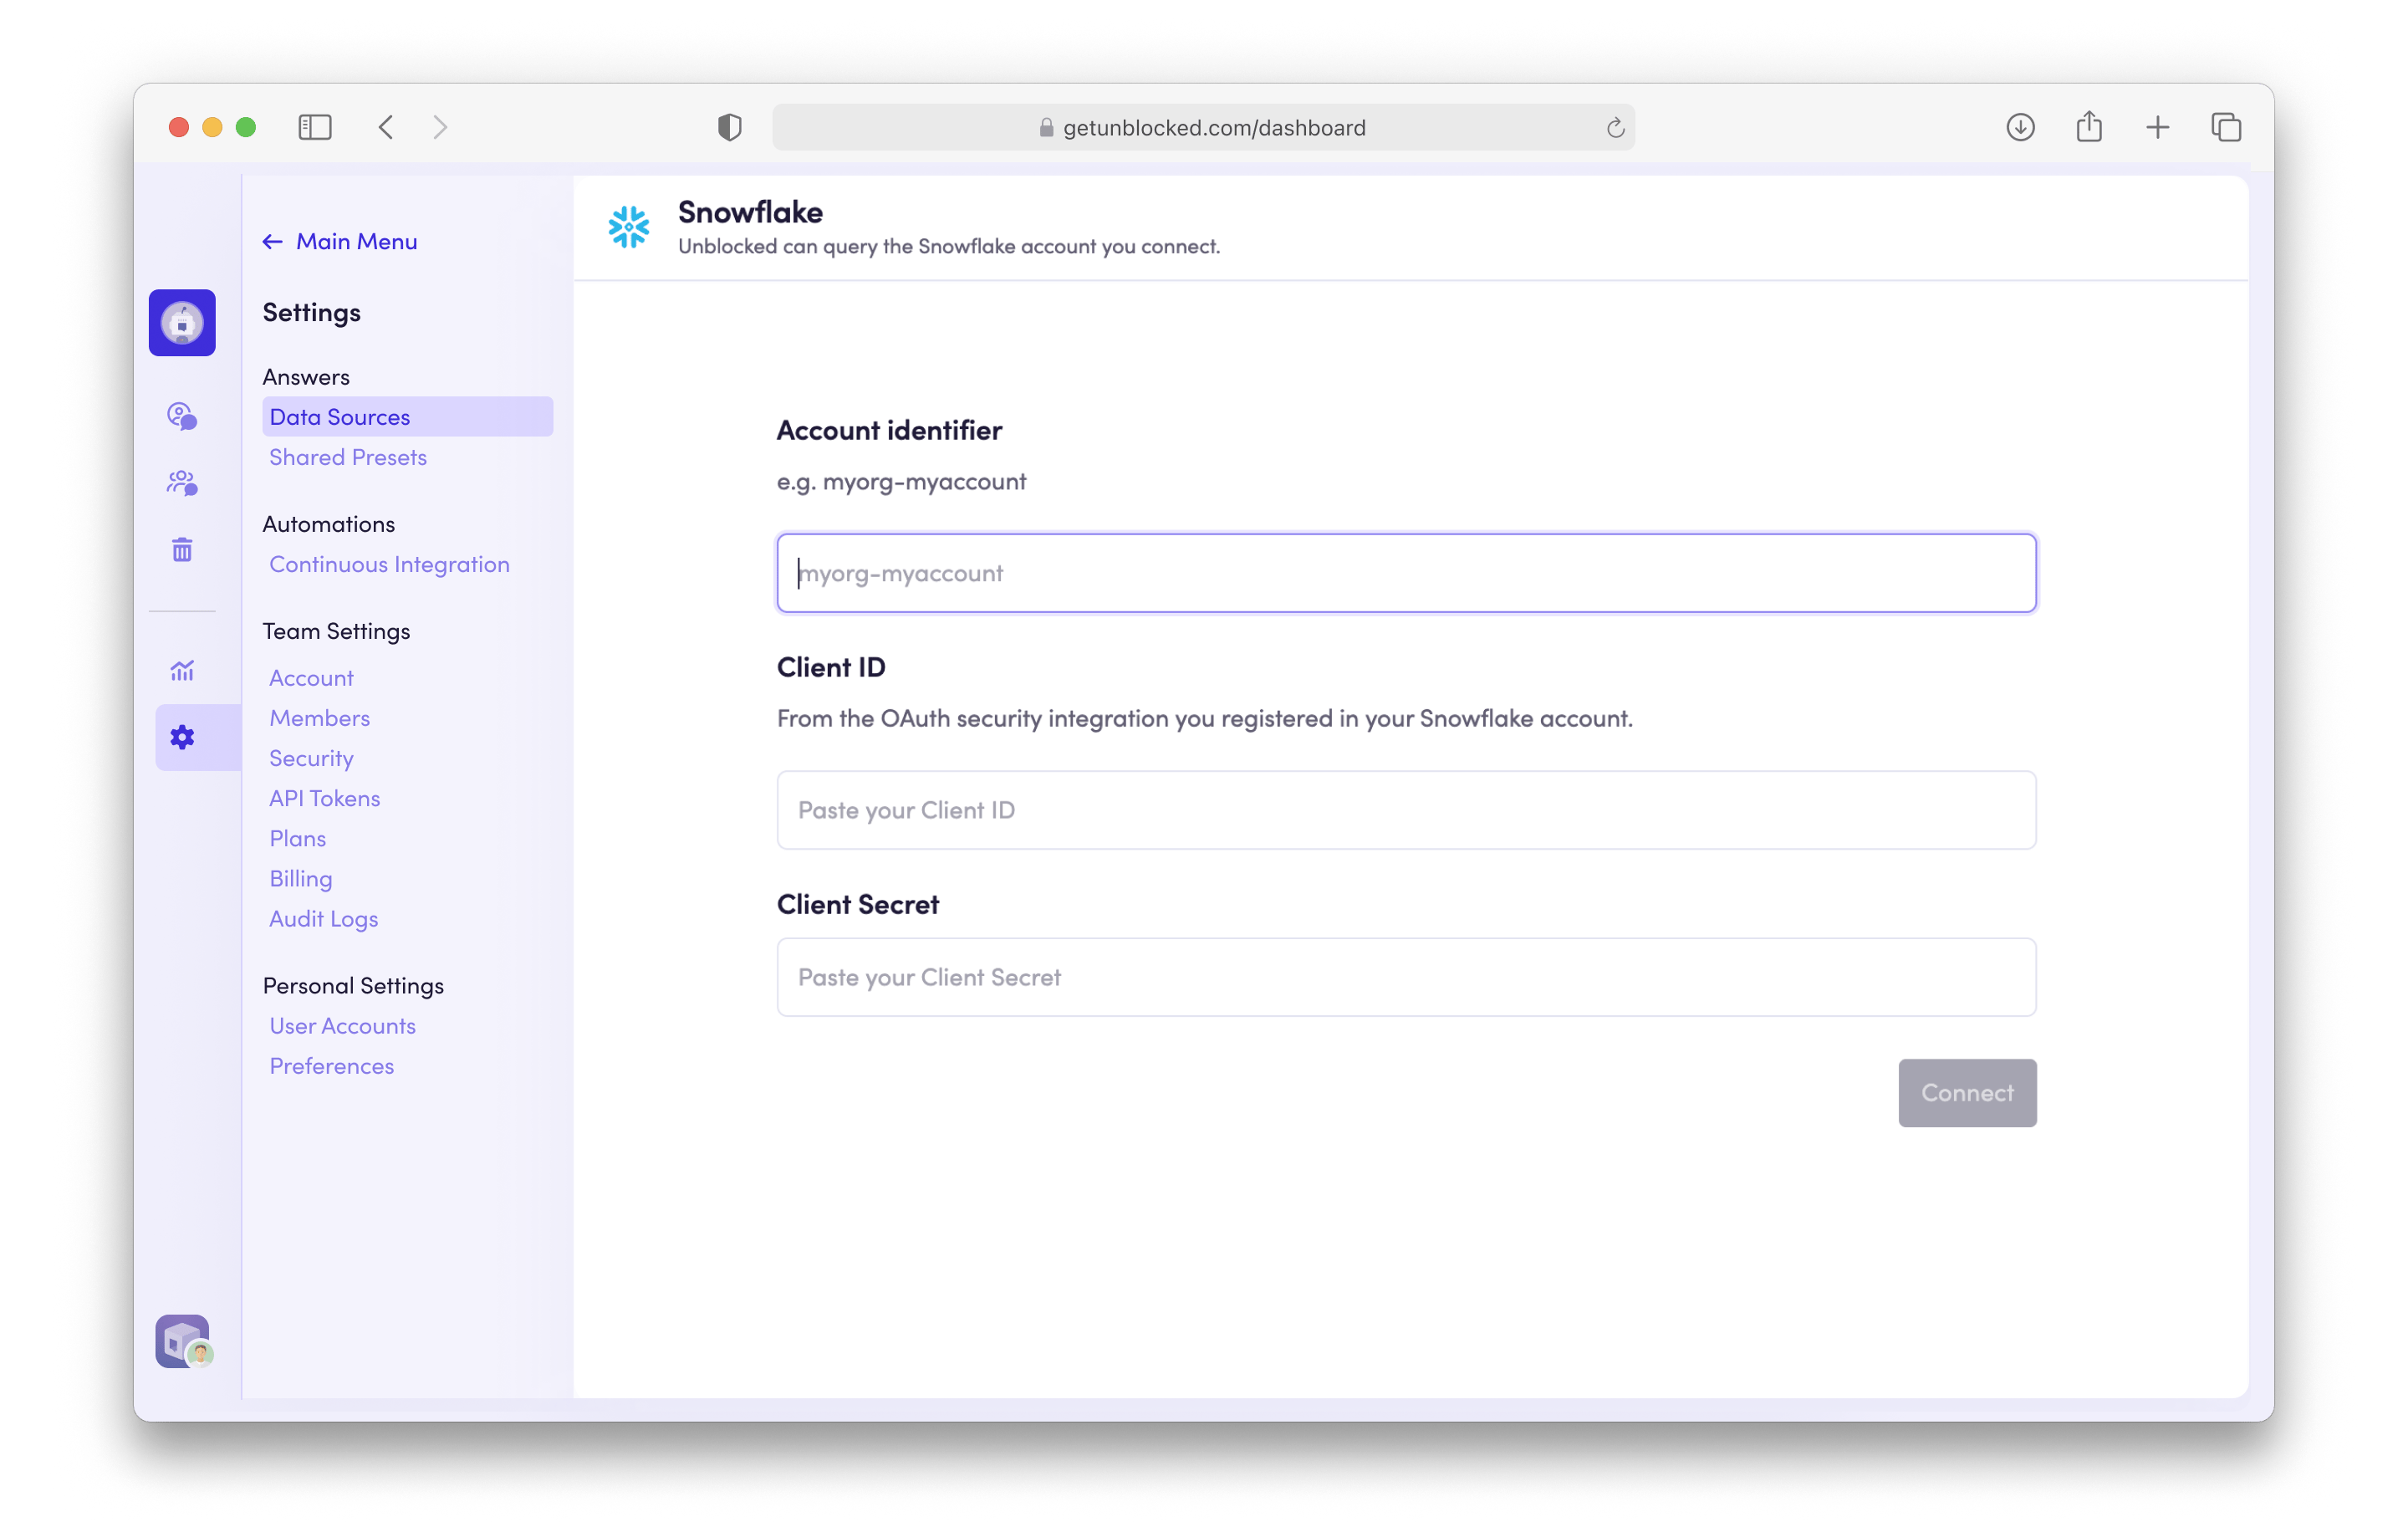Image resolution: width=2408 pixels, height=1522 pixels.
Task: Click the Snowflake page title
Action: pyautogui.click(x=750, y=213)
